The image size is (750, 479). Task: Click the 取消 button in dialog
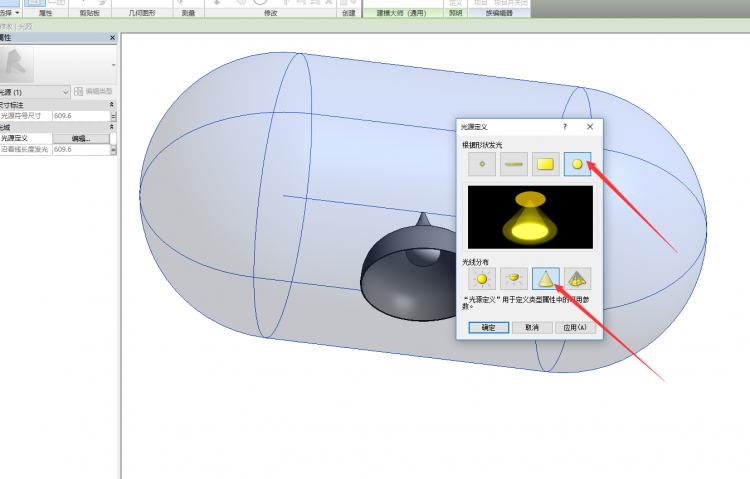pos(532,327)
